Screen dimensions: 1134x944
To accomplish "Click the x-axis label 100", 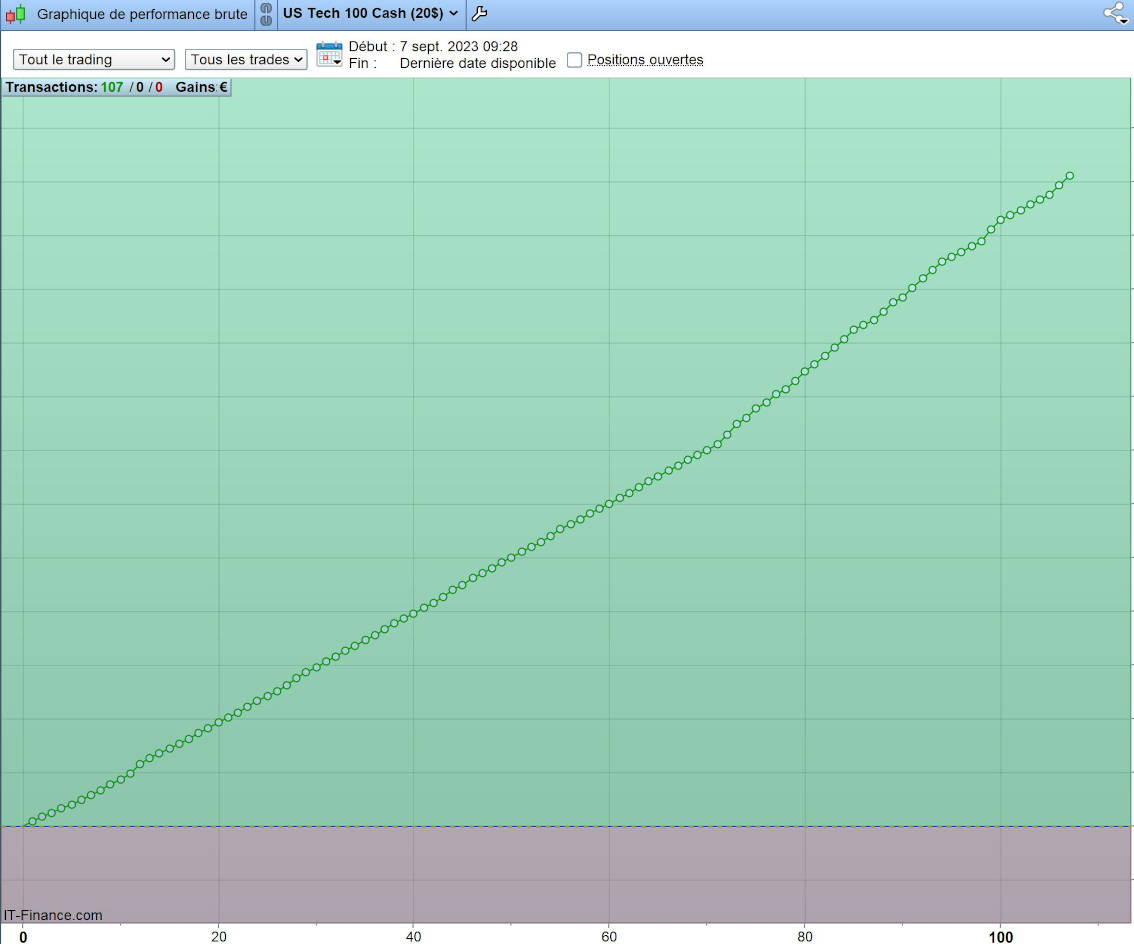I will point(1001,937).
